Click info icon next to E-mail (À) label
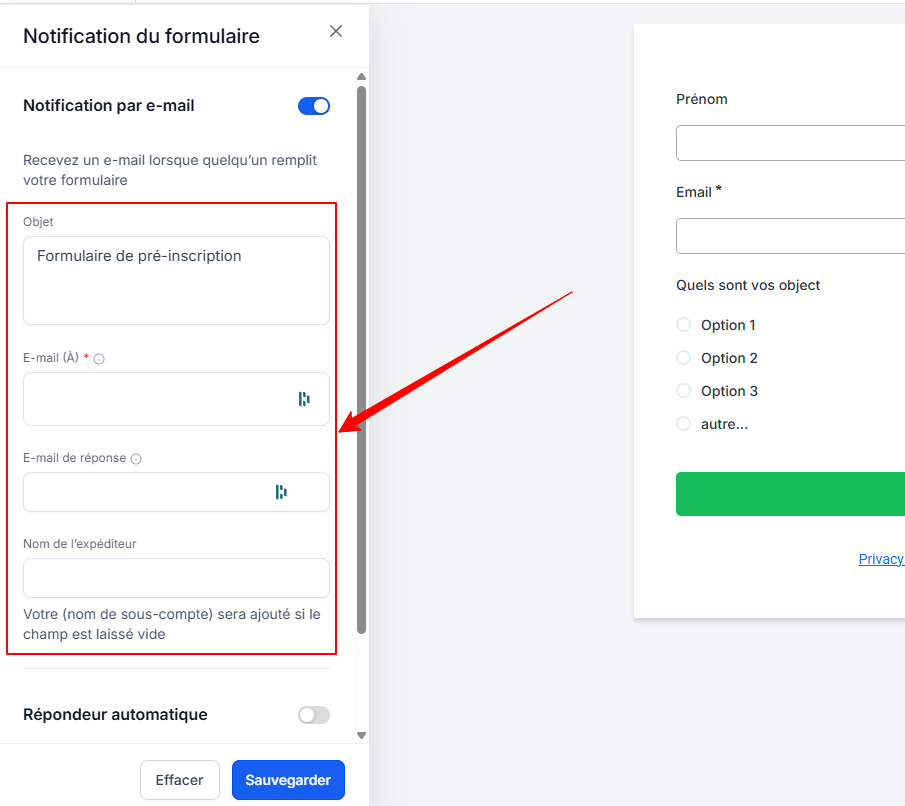The height and width of the screenshot is (806, 905). (x=99, y=359)
